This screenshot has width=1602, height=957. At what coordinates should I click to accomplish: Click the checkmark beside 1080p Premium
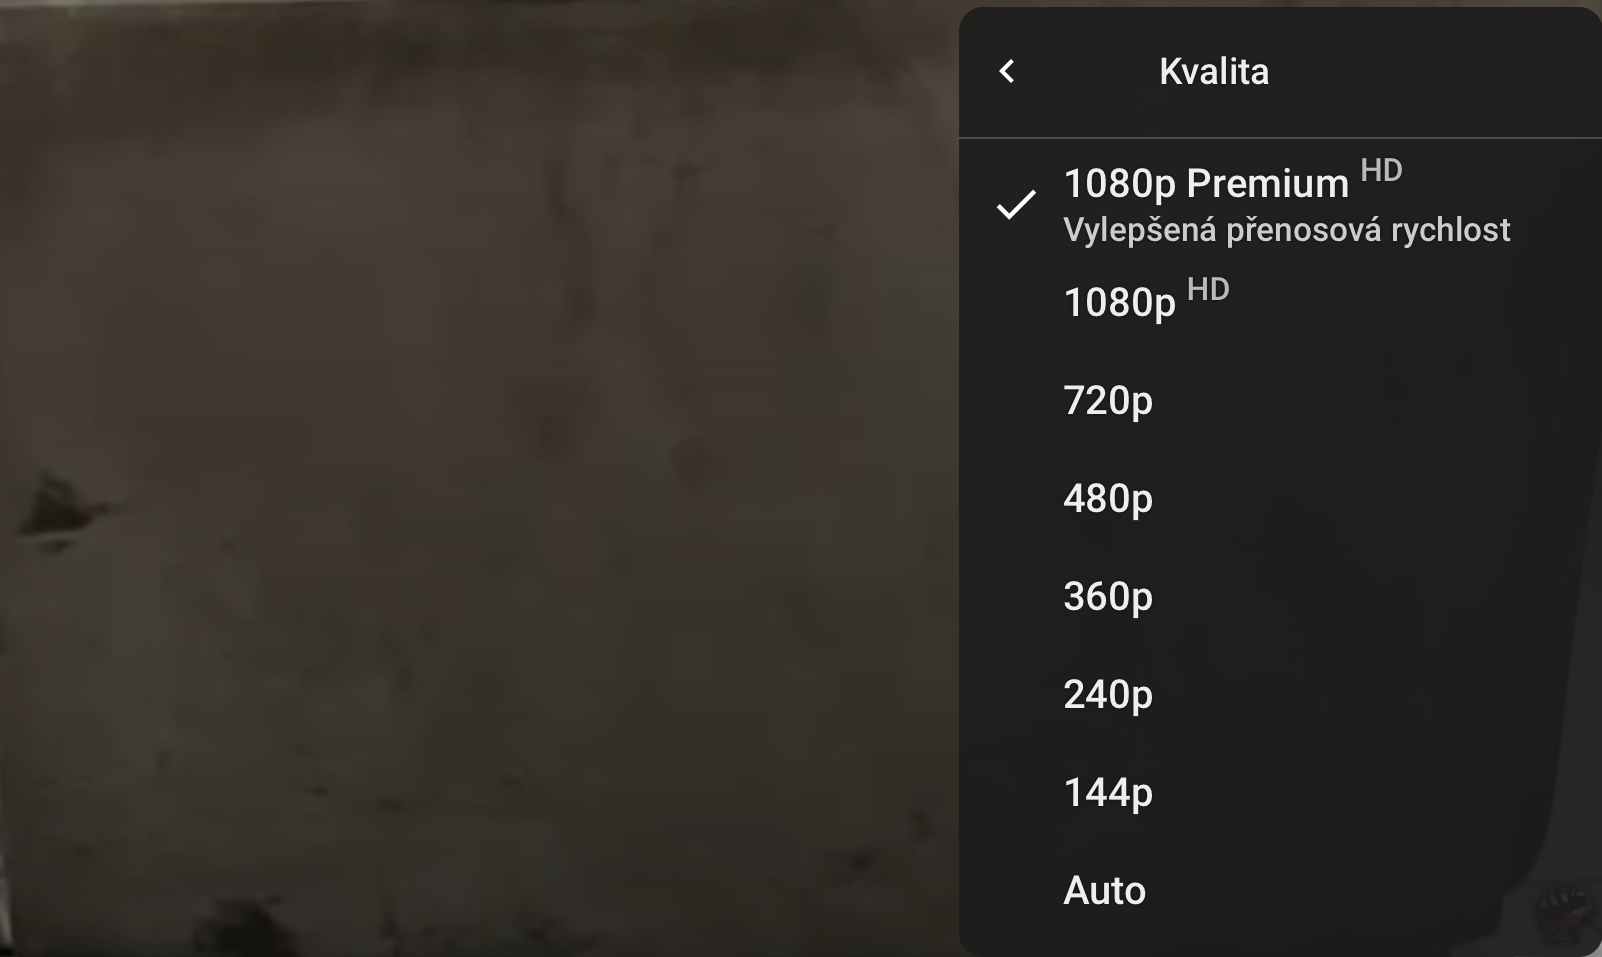pyautogui.click(x=1016, y=205)
